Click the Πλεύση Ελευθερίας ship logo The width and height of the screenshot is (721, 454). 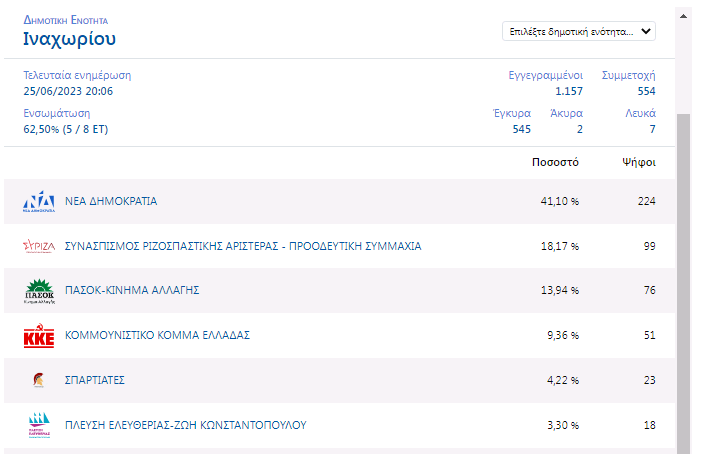[38, 426]
